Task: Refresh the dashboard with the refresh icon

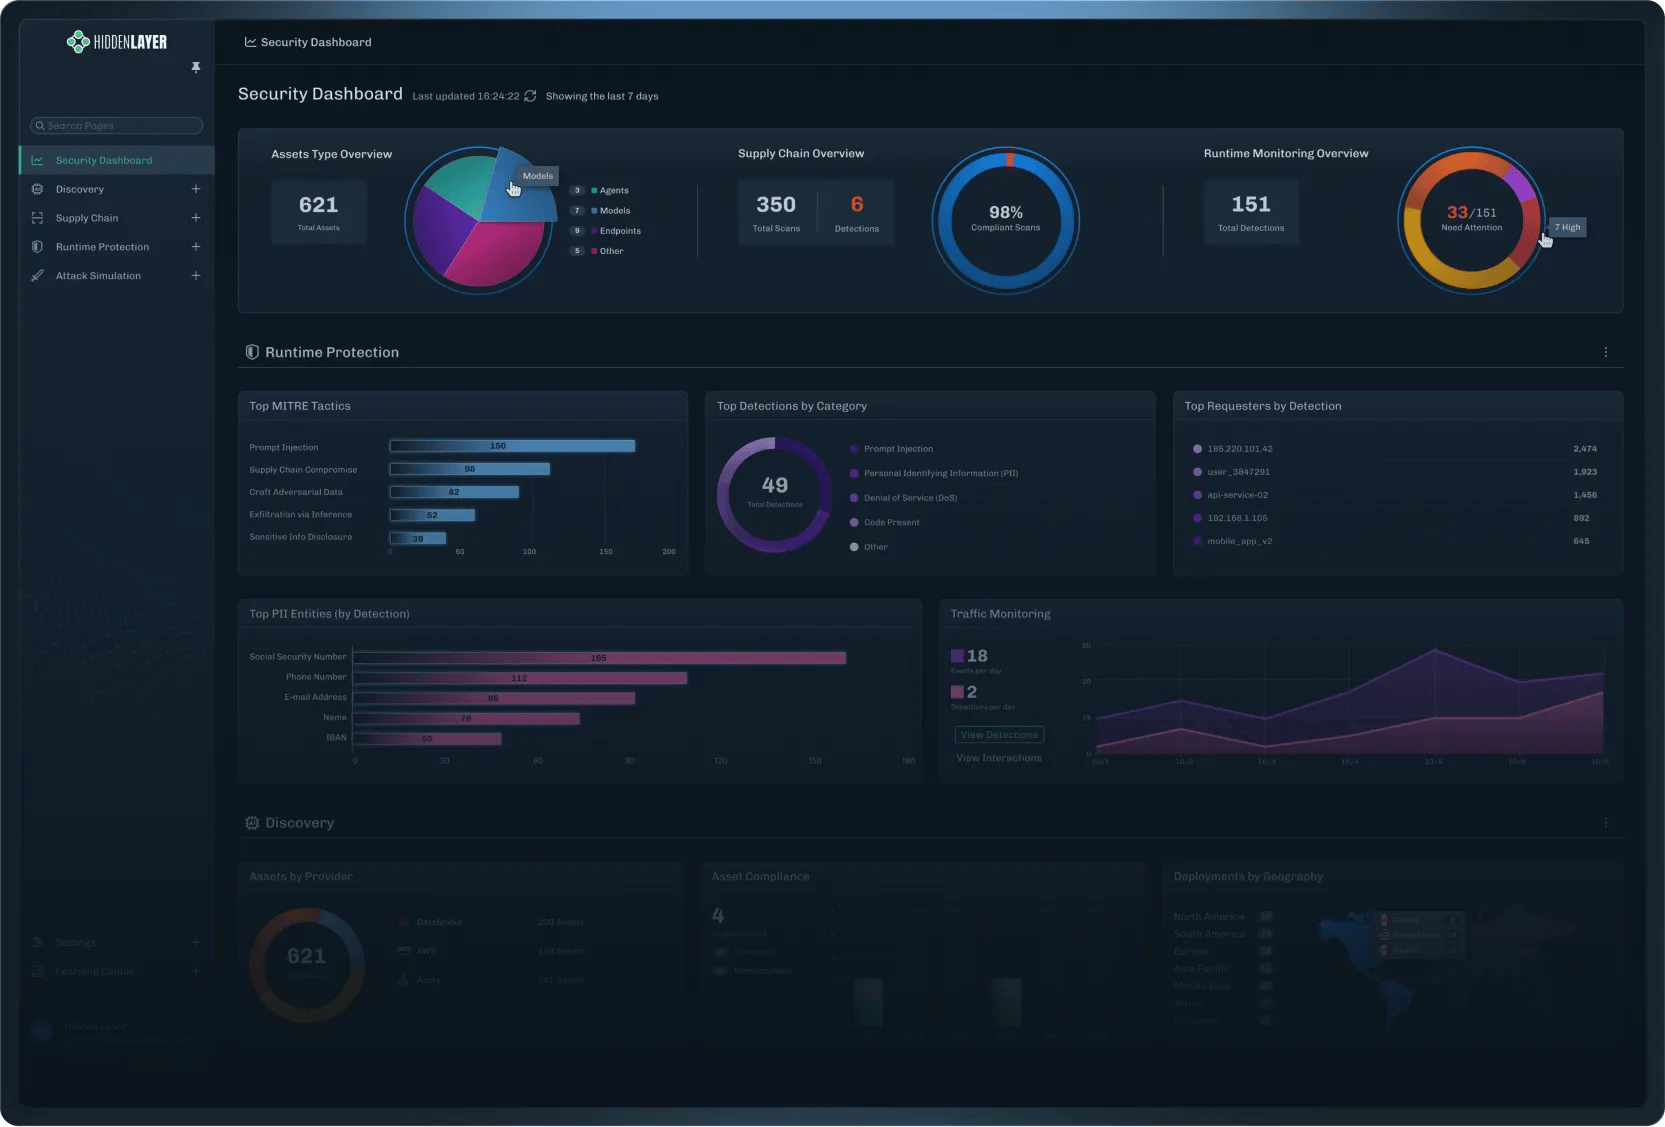Action: coord(530,96)
